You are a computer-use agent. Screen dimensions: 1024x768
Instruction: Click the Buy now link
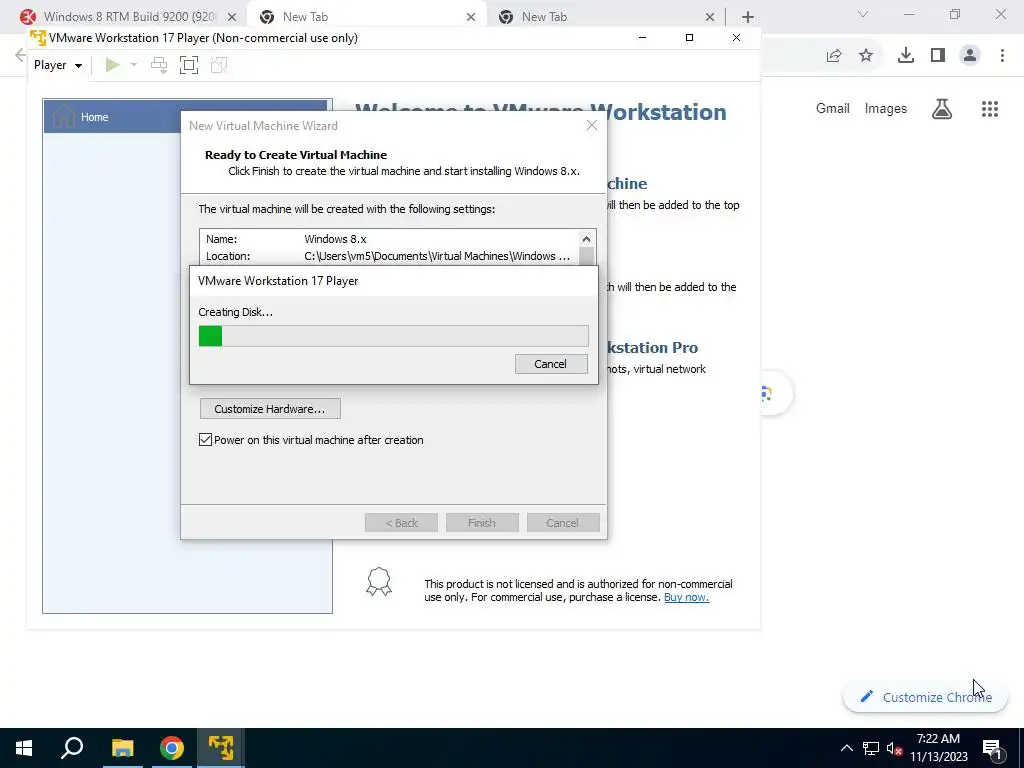686,597
